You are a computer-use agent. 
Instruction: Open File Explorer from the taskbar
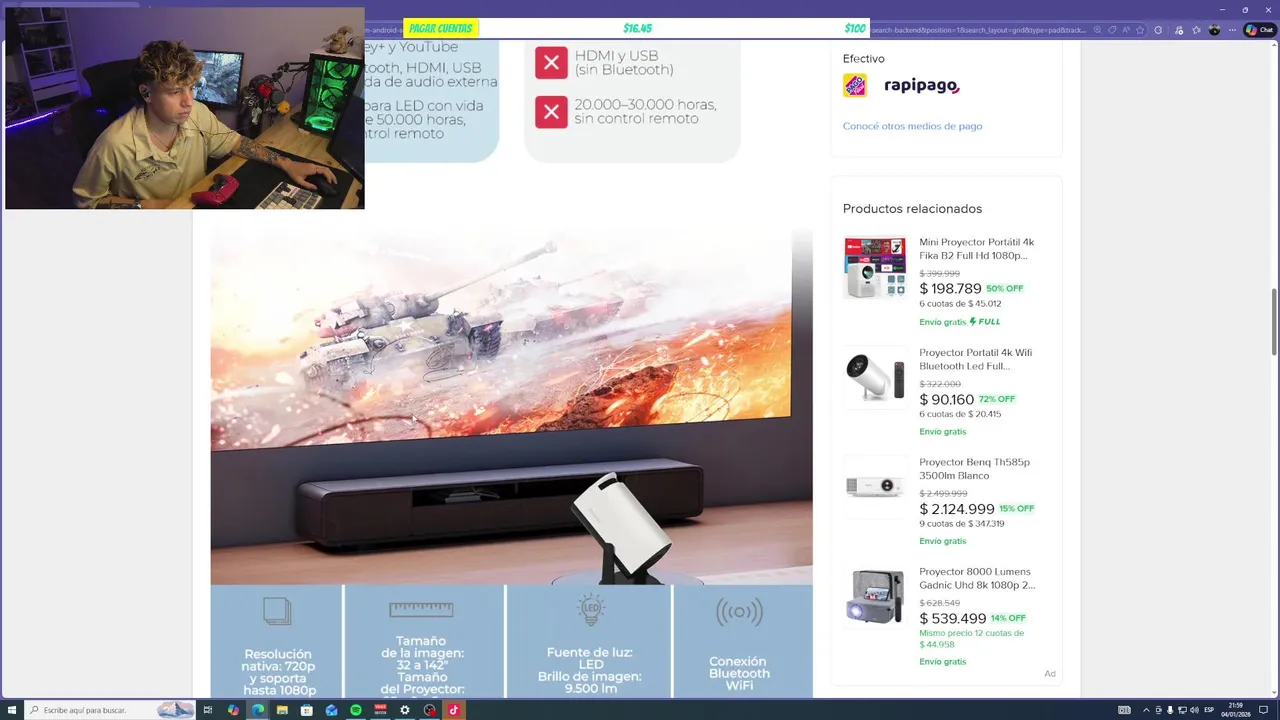tap(282, 710)
